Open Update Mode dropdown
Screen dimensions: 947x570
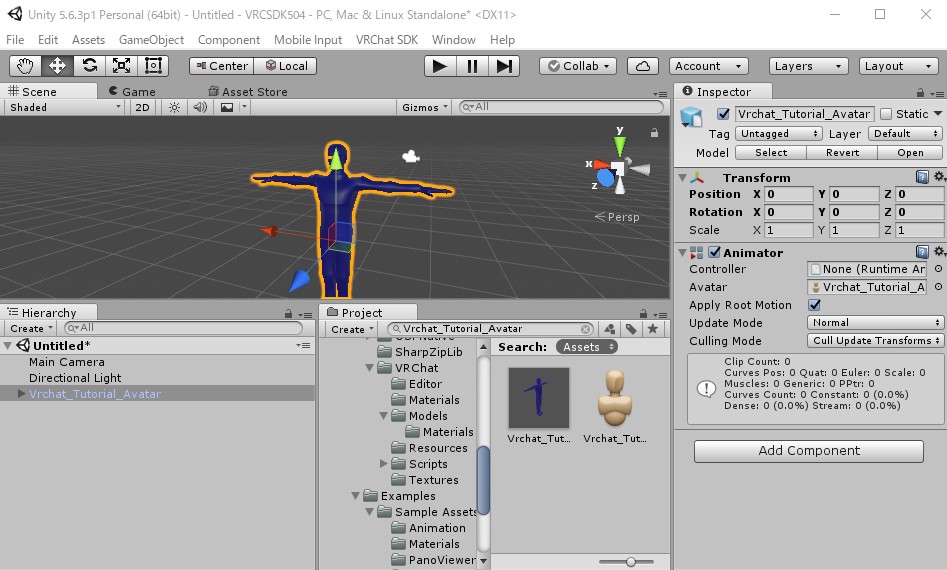(x=875, y=323)
